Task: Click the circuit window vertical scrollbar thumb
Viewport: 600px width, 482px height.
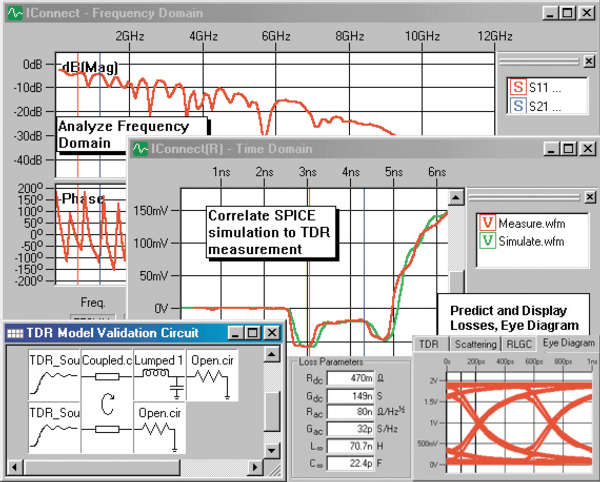Action: click(x=272, y=412)
